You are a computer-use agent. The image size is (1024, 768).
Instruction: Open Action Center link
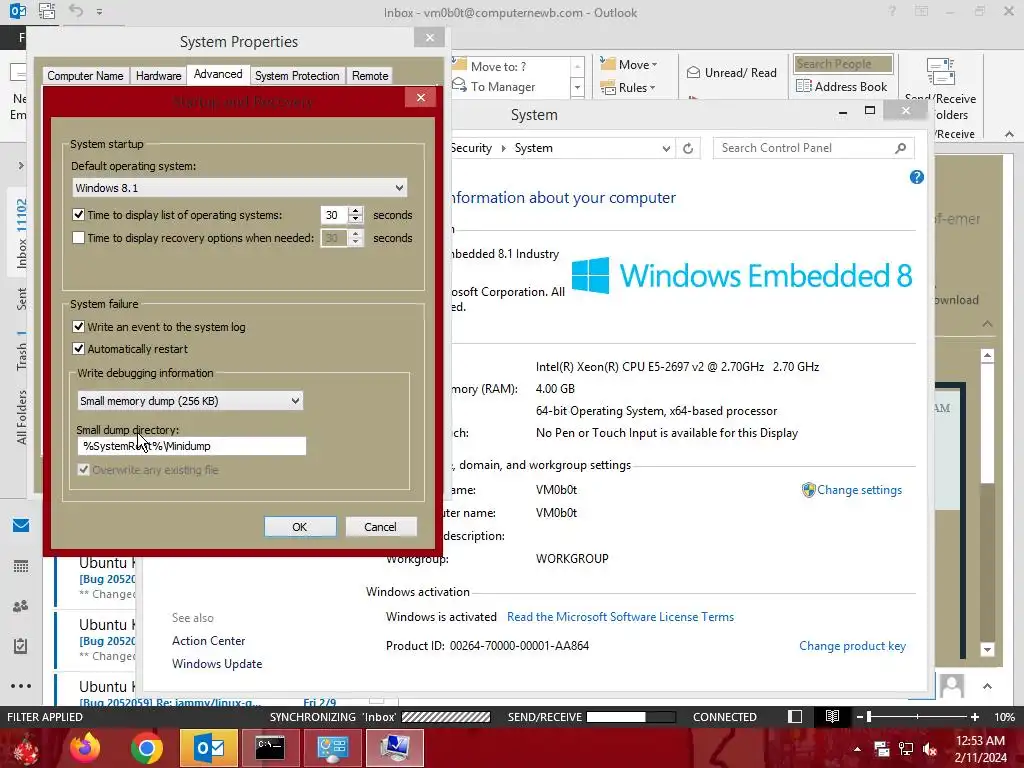click(x=208, y=641)
